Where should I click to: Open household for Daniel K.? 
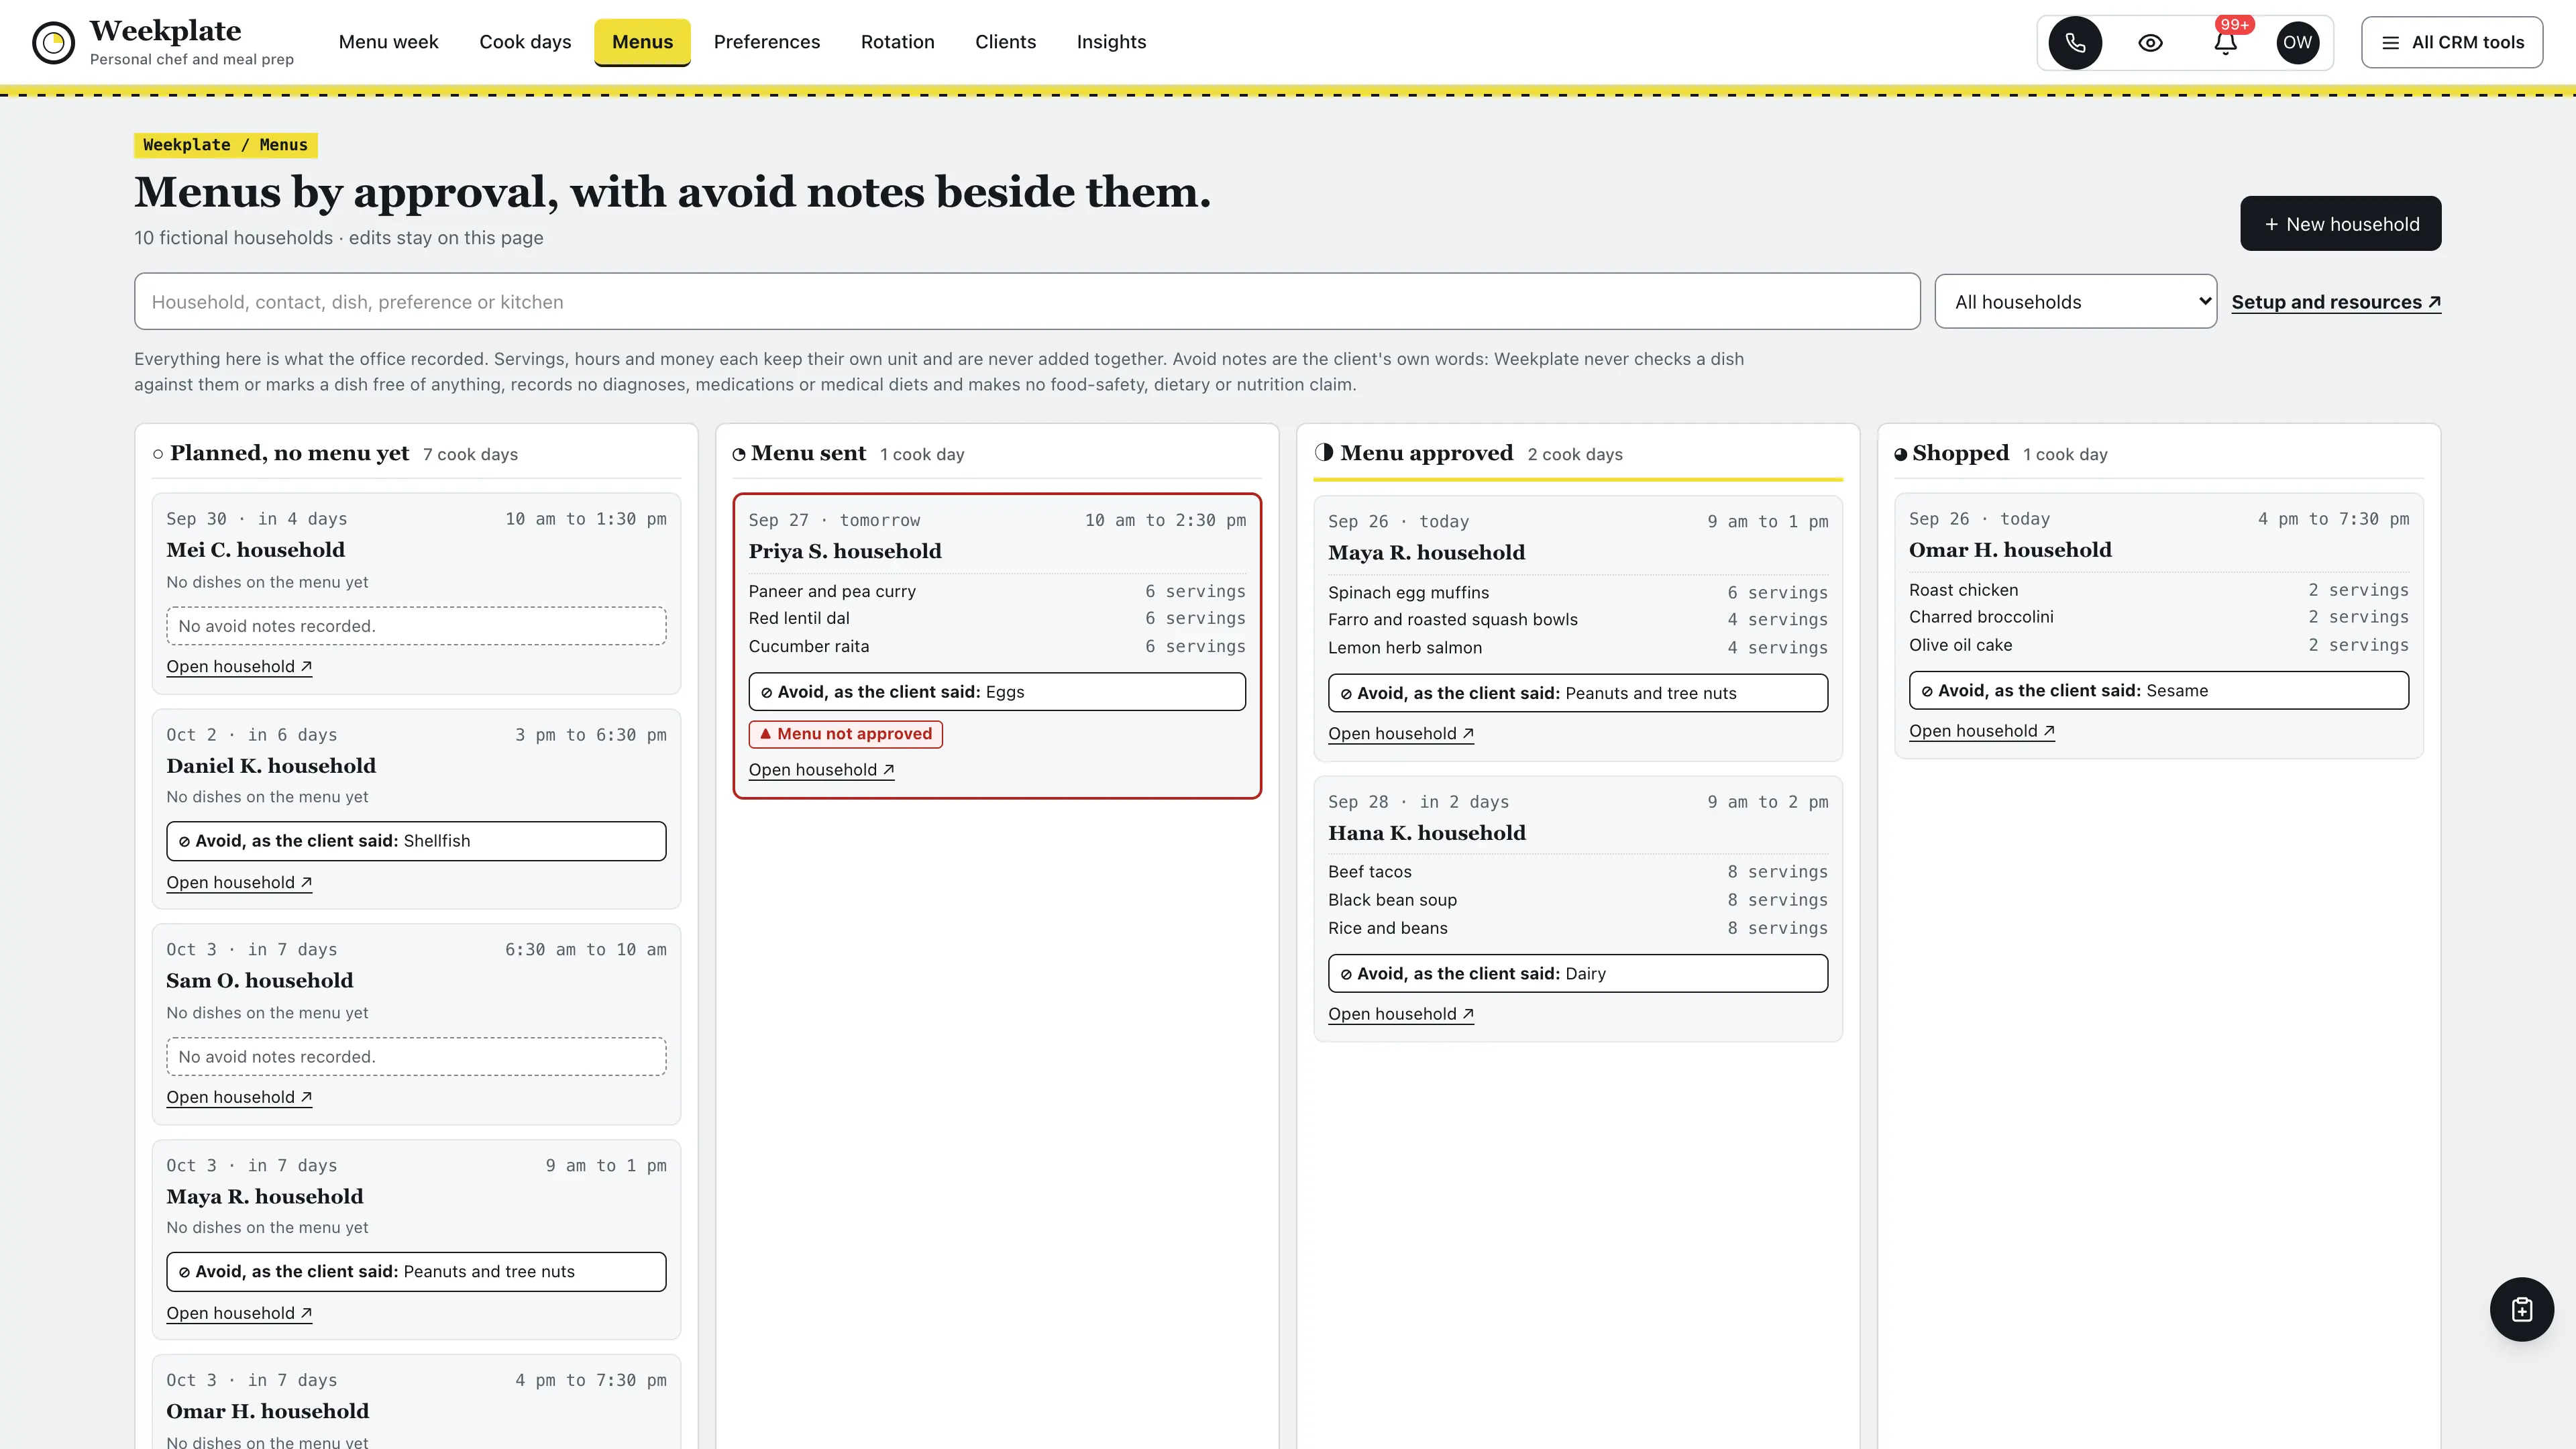(x=239, y=883)
